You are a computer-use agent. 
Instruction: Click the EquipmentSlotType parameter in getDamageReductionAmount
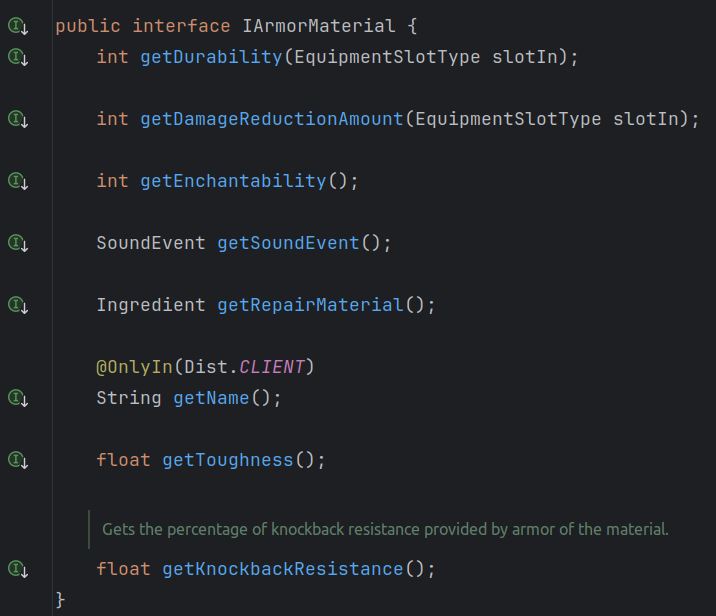click(x=508, y=119)
